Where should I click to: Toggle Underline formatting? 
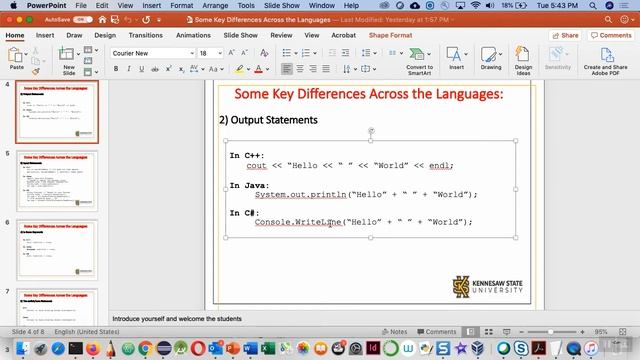142,69
